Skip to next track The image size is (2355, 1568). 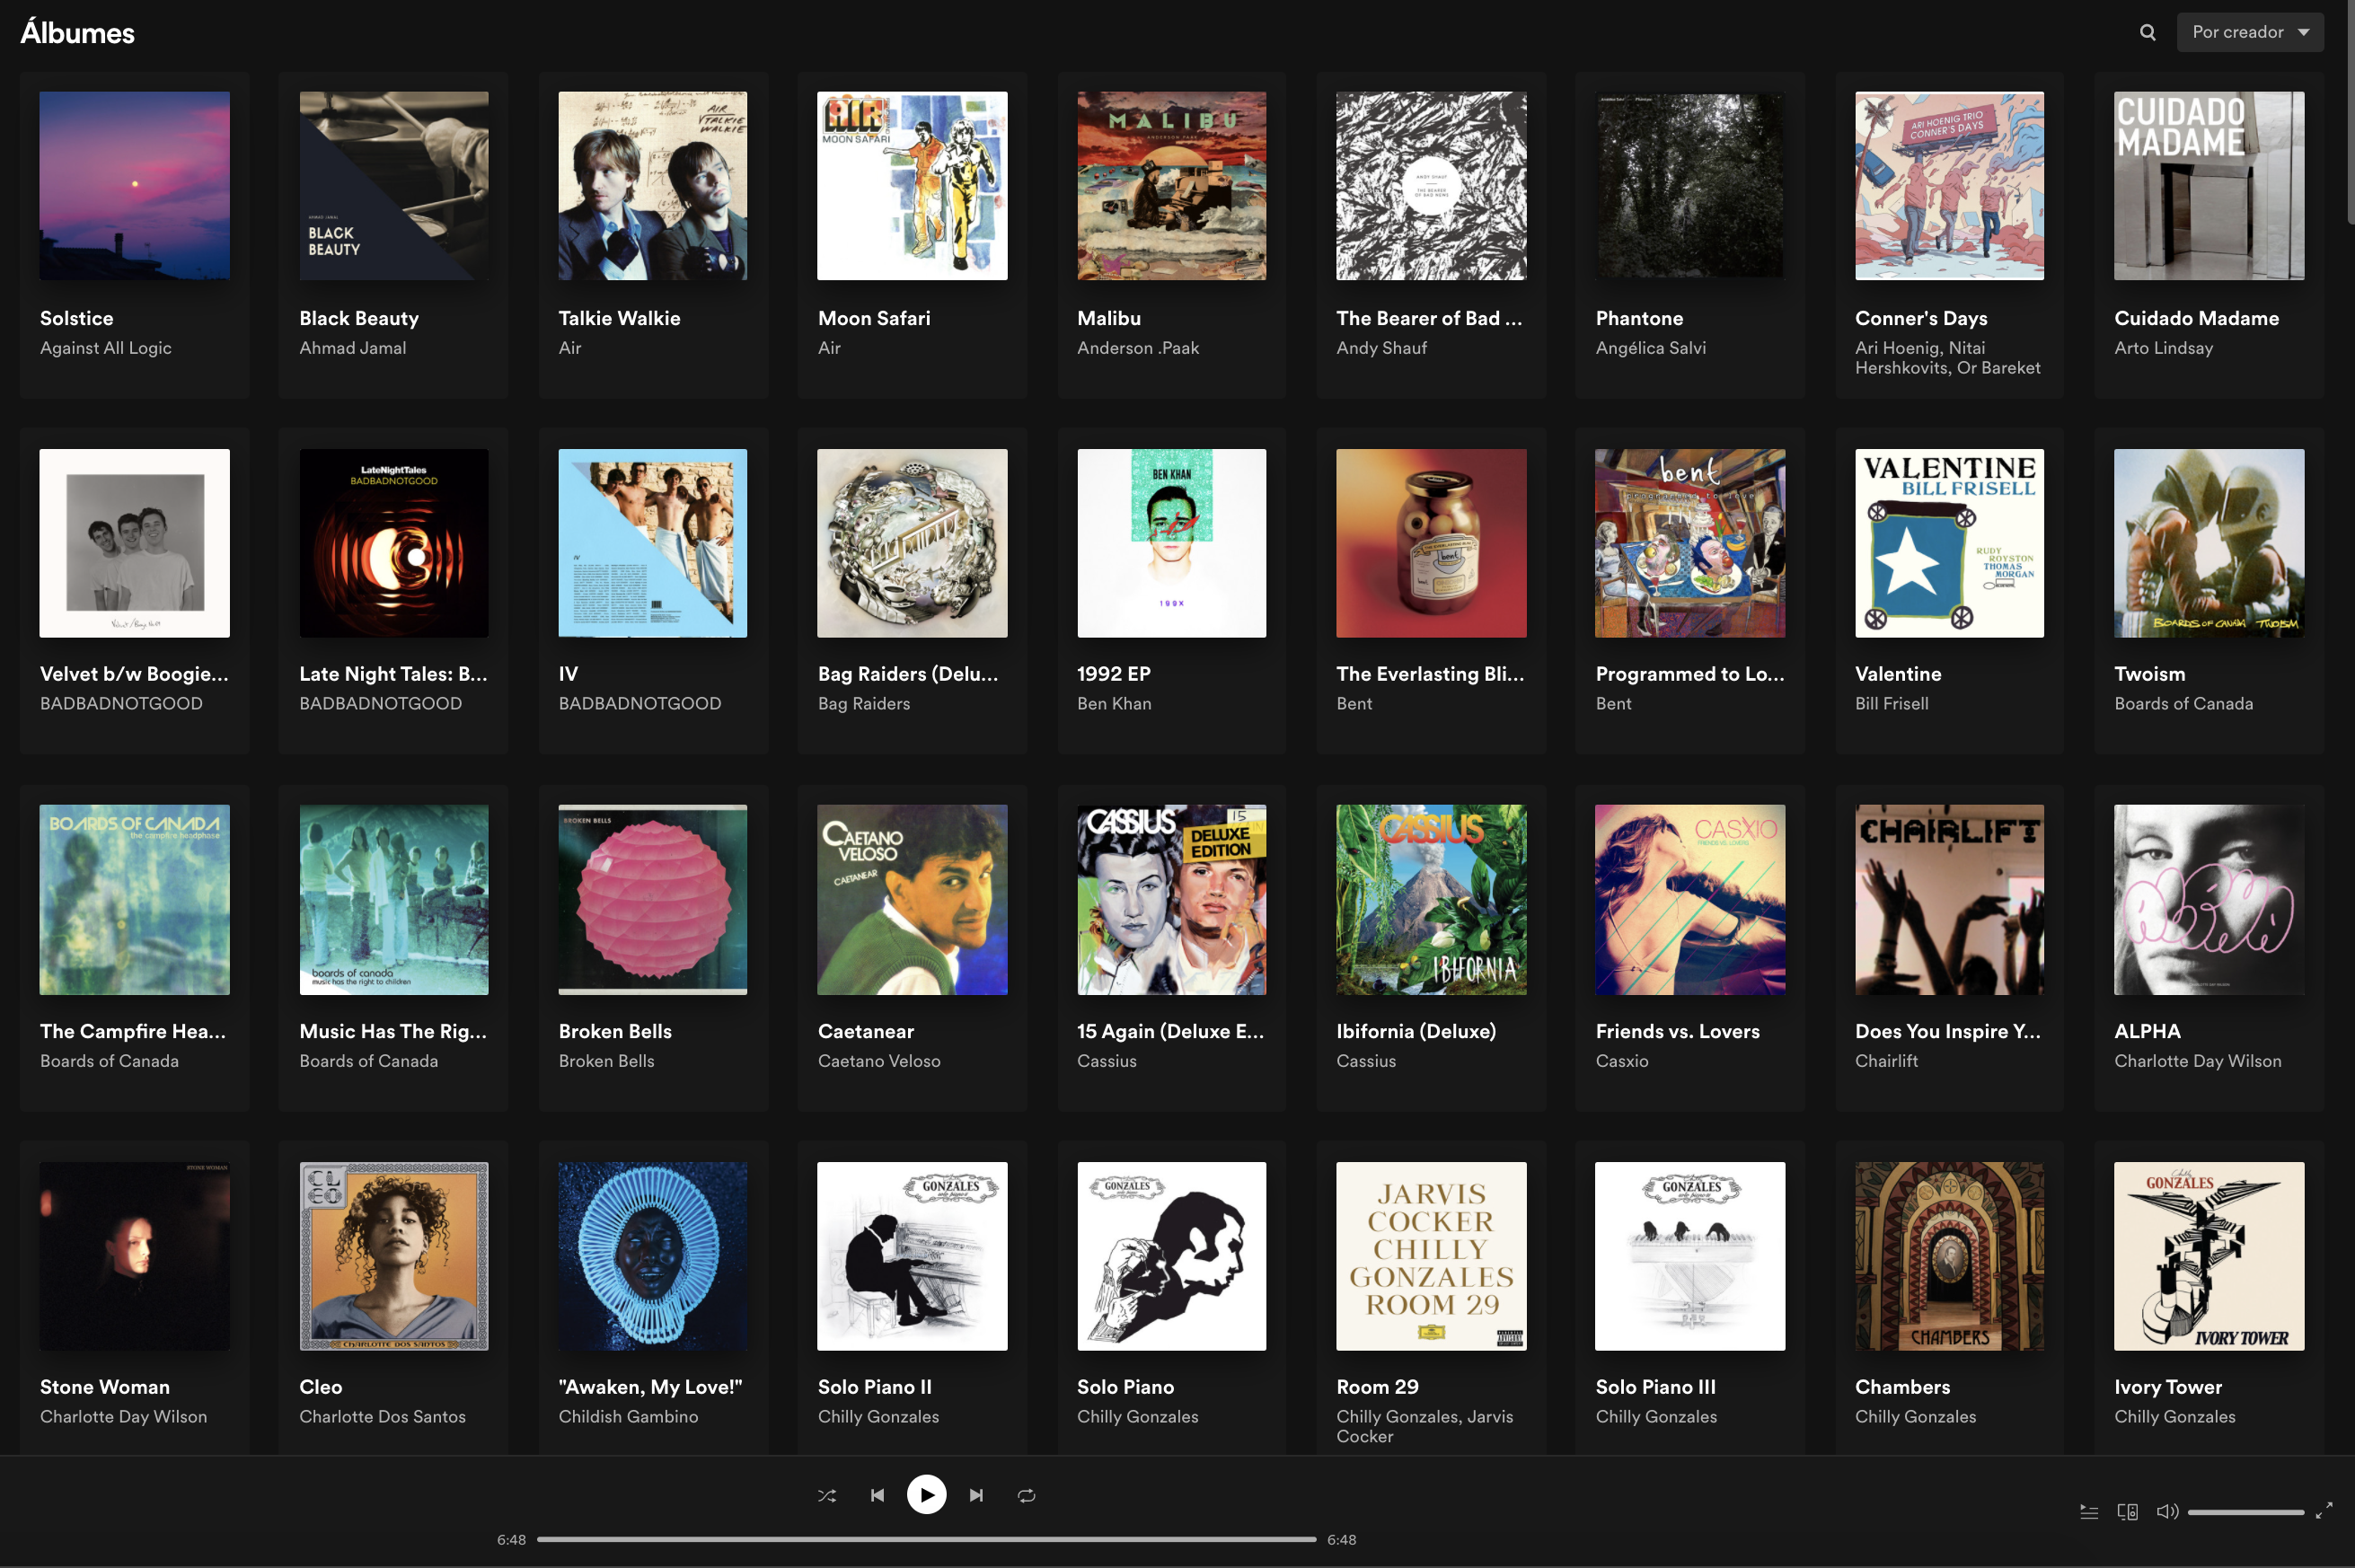pos(976,1495)
